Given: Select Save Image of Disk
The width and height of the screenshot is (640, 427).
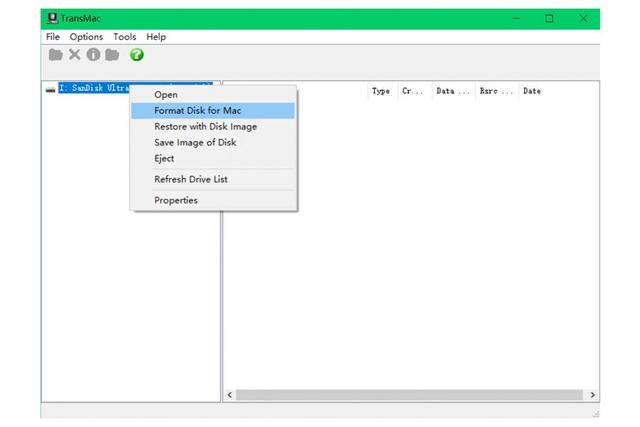Looking at the screenshot, I should pyautogui.click(x=213, y=142).
